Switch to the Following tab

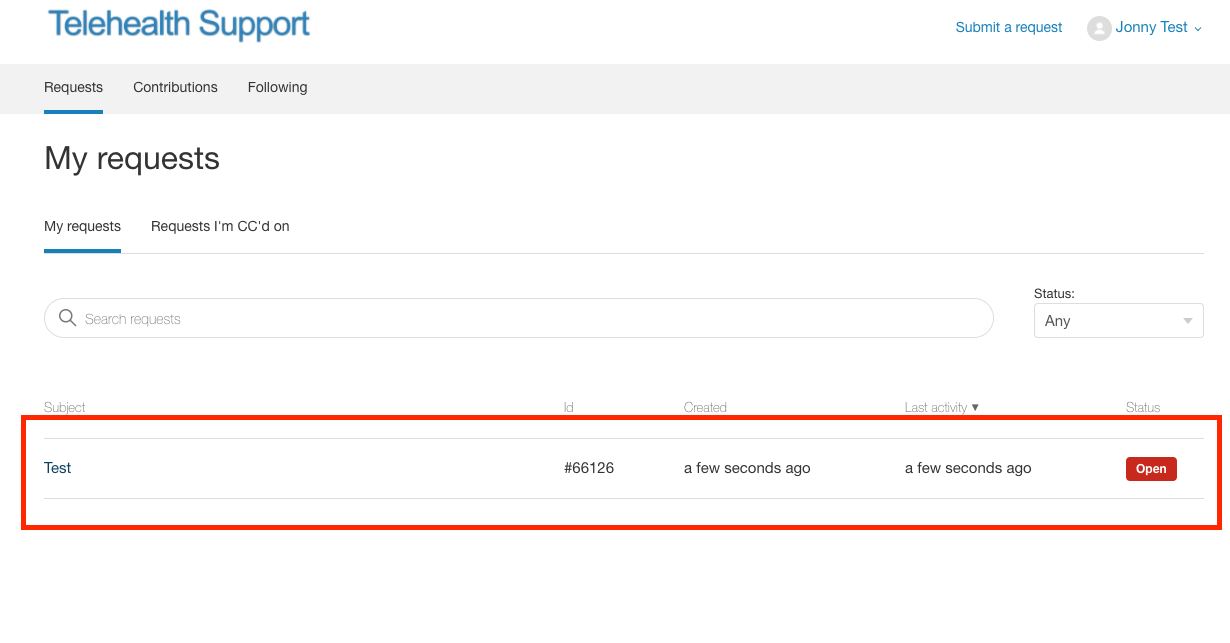277,87
